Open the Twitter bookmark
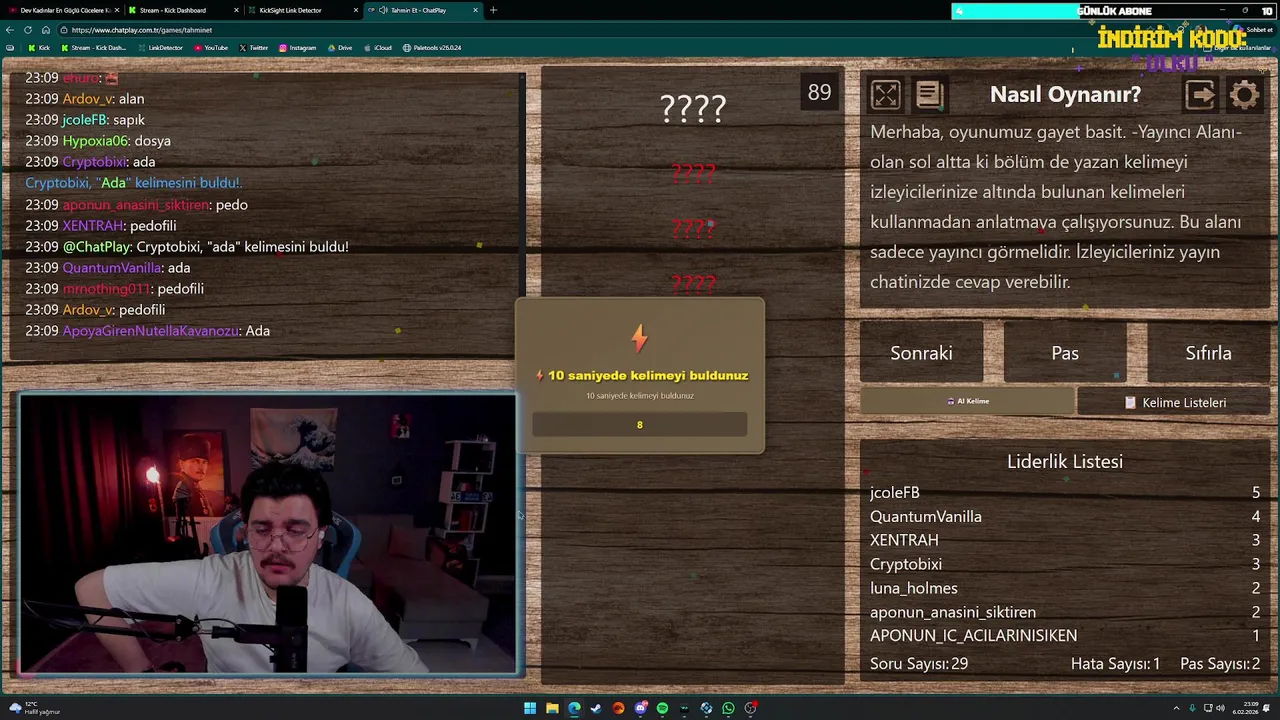This screenshot has width=1280, height=720. pyautogui.click(x=254, y=48)
